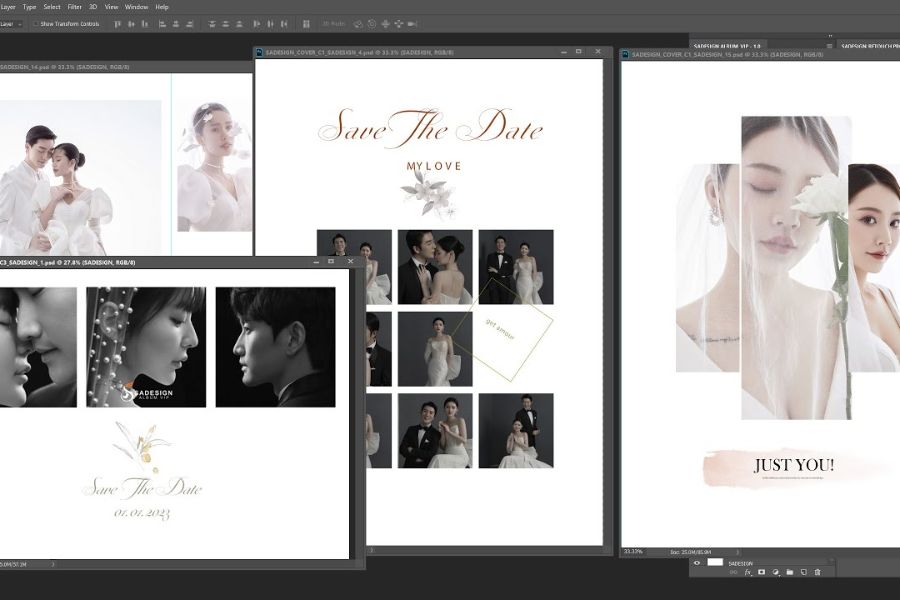This screenshot has width=900, height=600.
Task: Click the SADESIGN layer thumbnail
Action: tap(715, 562)
